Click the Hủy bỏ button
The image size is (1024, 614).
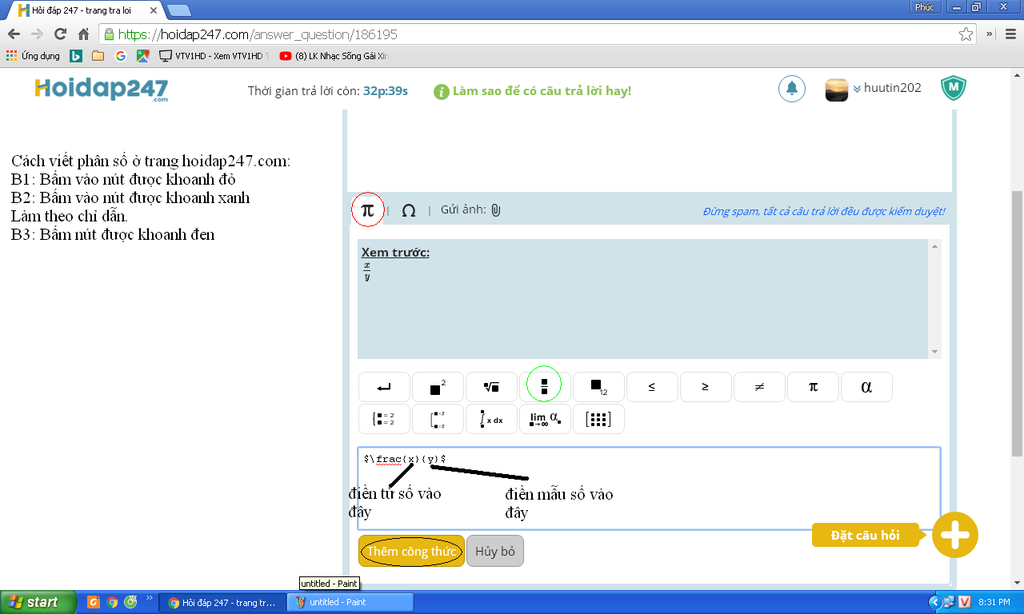495,551
